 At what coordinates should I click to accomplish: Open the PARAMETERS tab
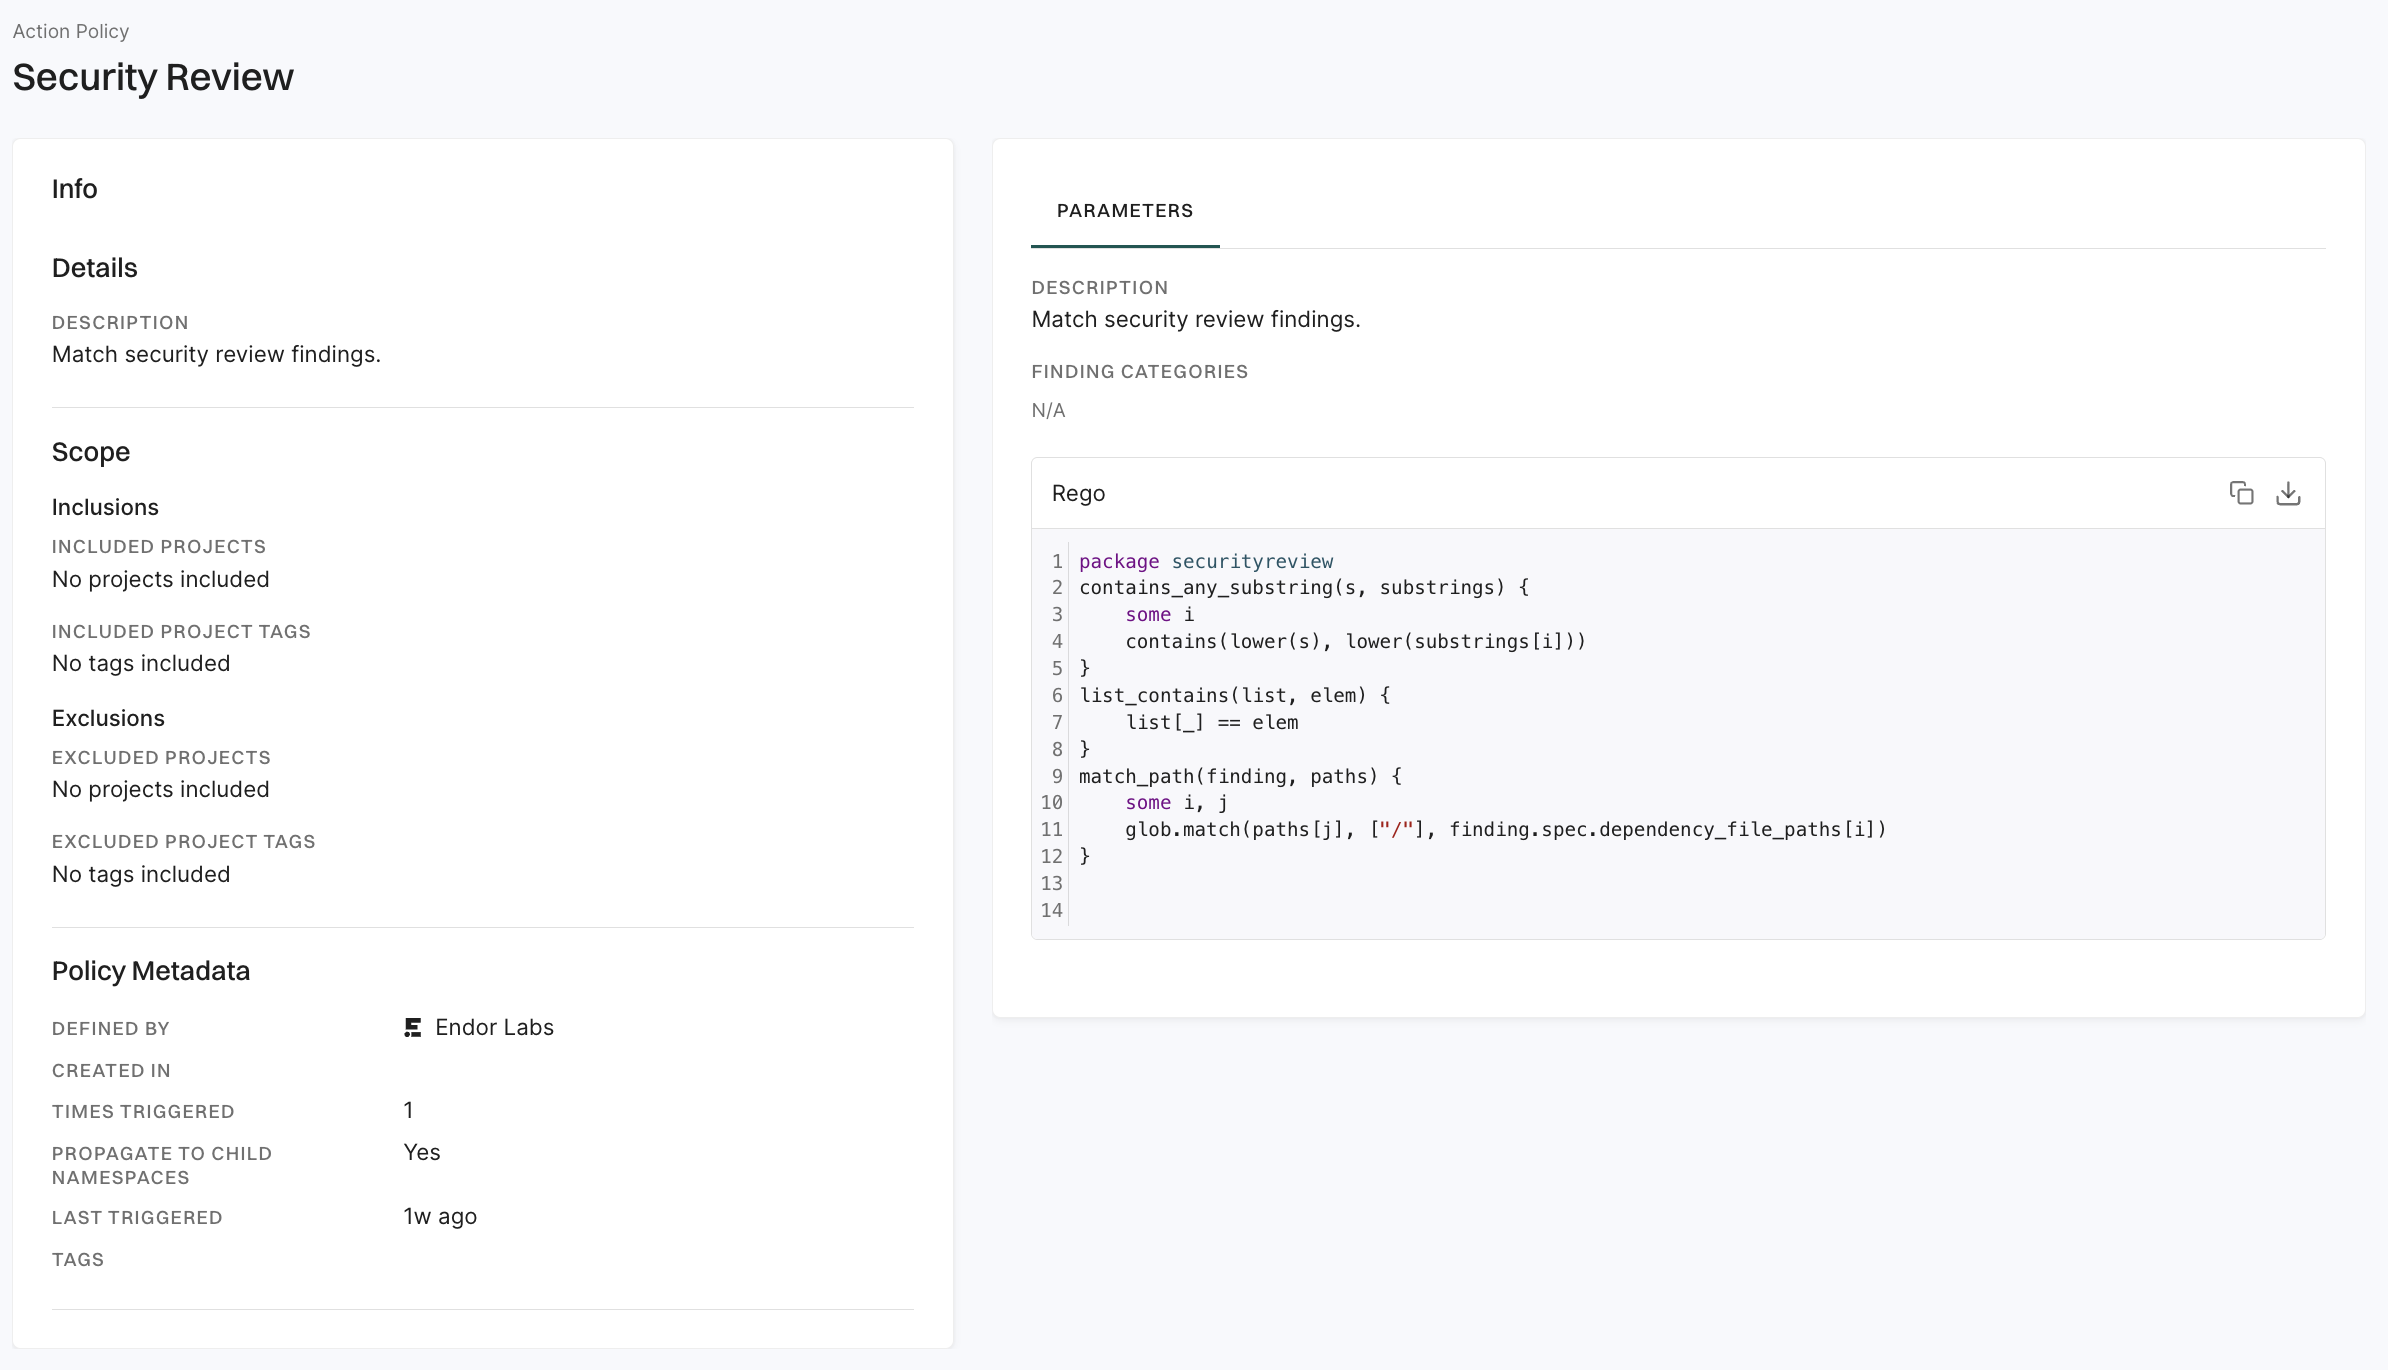coord(1124,211)
